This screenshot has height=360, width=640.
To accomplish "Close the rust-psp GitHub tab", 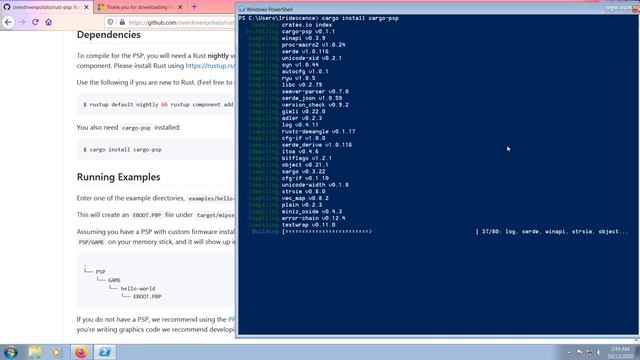I will (86, 7).
